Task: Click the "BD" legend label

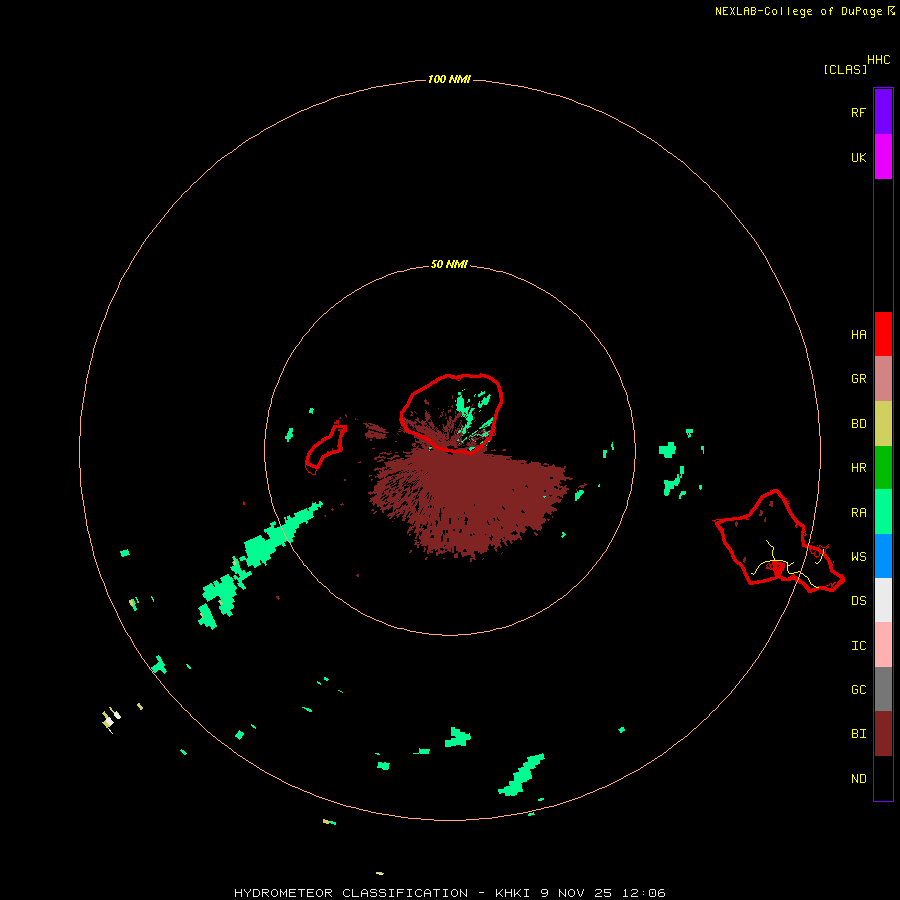Action: tap(858, 424)
